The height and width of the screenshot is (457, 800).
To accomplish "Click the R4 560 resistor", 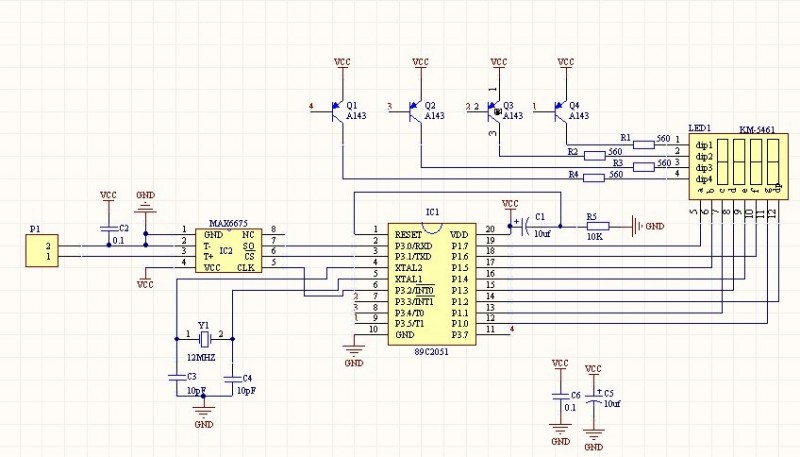I will 592,178.
